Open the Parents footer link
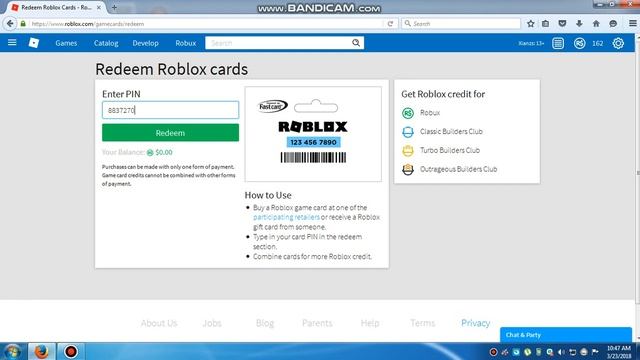The image size is (640, 360). [317, 323]
